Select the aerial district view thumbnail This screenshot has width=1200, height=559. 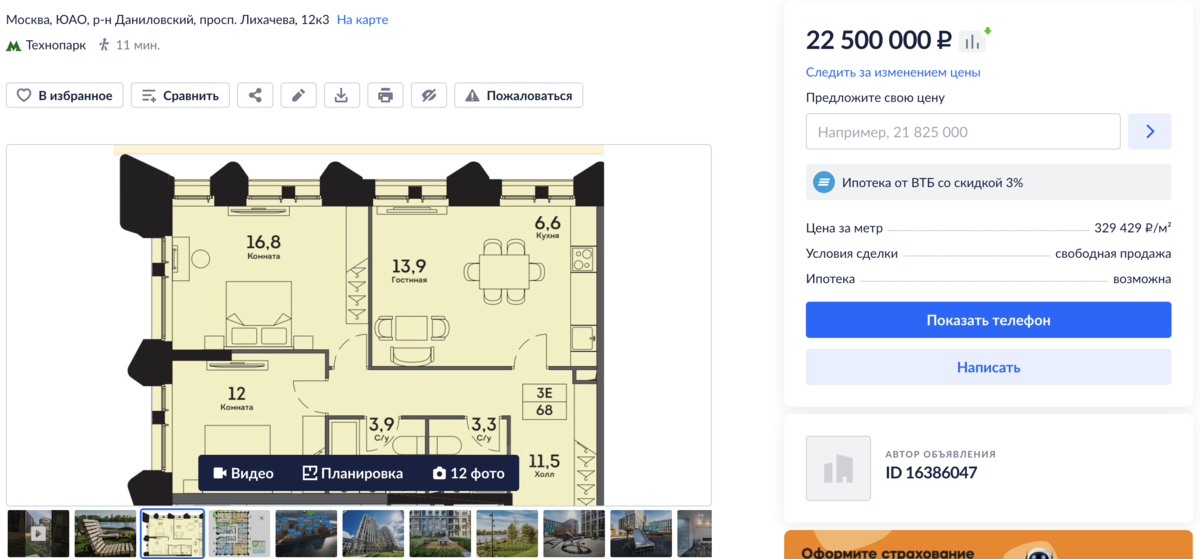coord(306,534)
